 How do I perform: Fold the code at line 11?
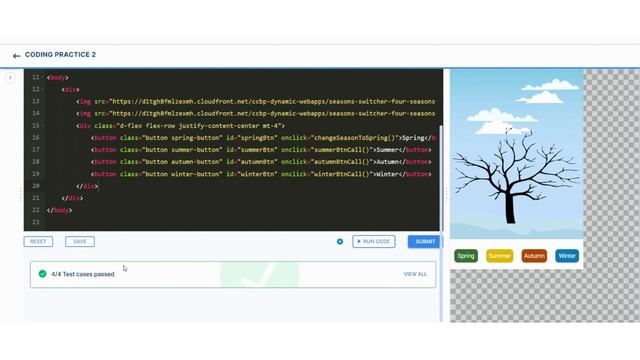pos(43,77)
